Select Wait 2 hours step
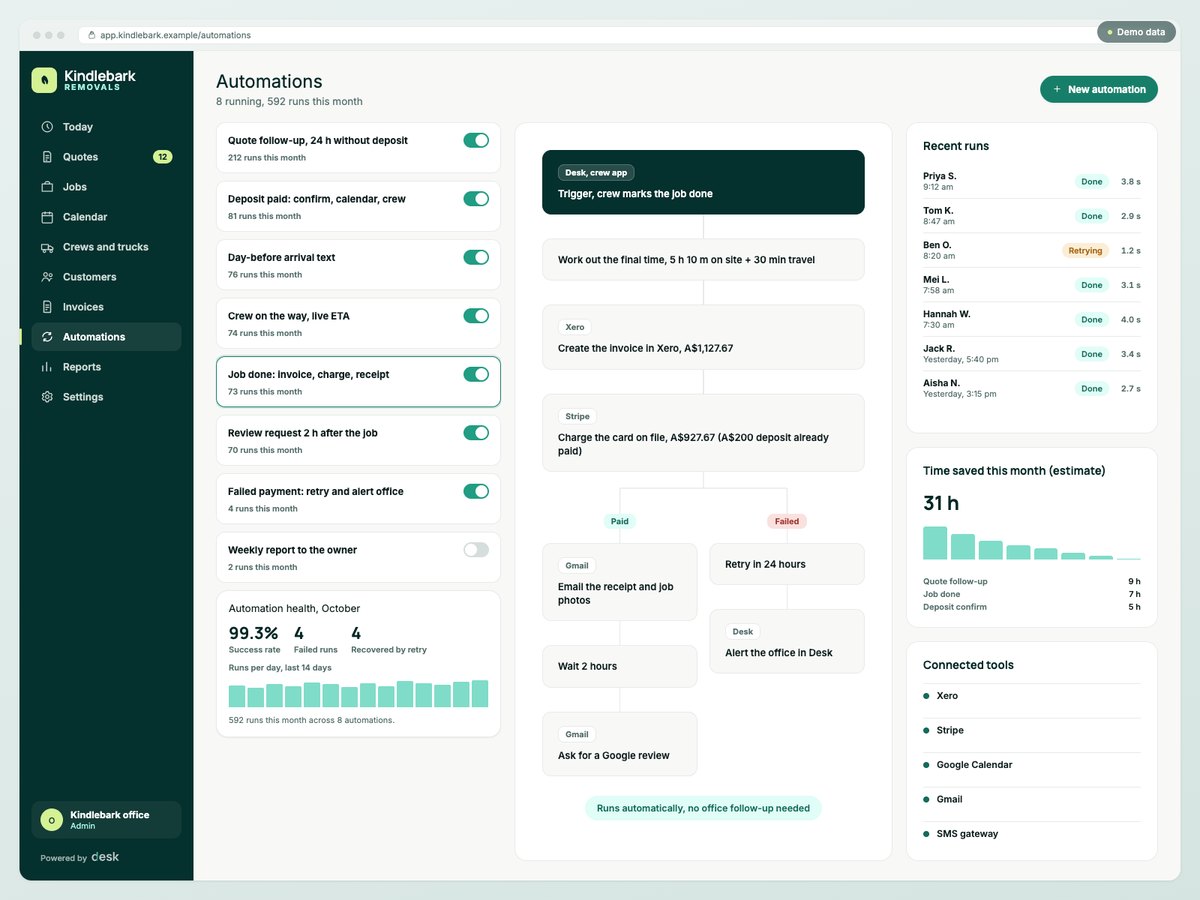1200x900 pixels. [x=620, y=666]
